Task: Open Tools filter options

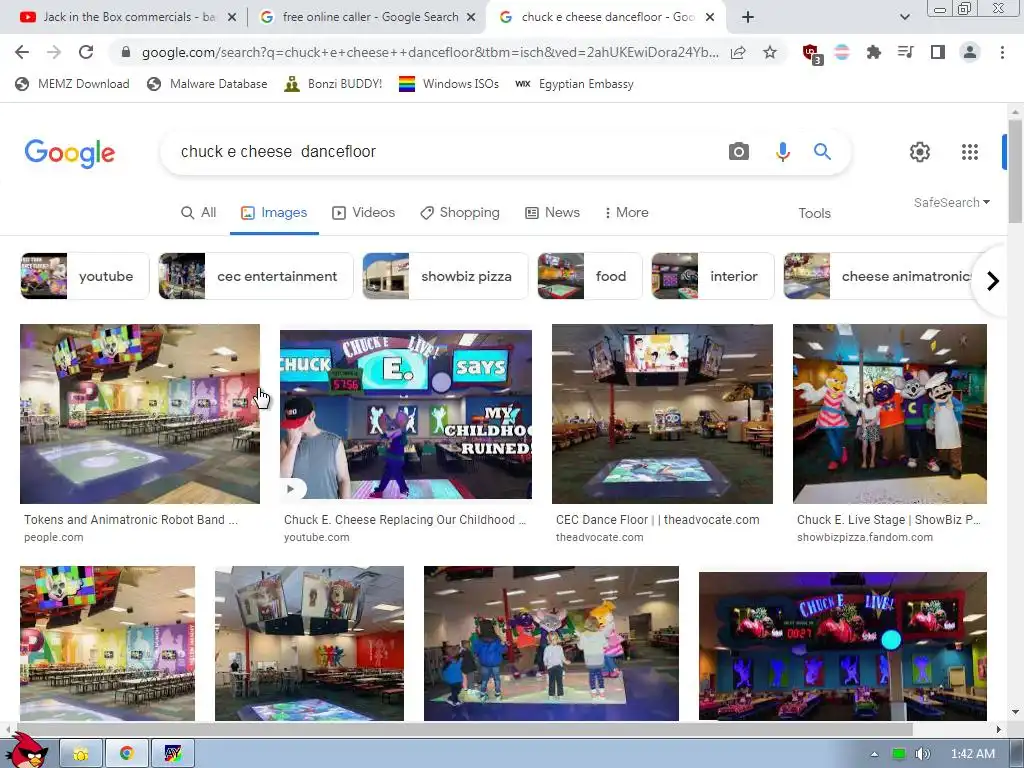Action: 814,213
